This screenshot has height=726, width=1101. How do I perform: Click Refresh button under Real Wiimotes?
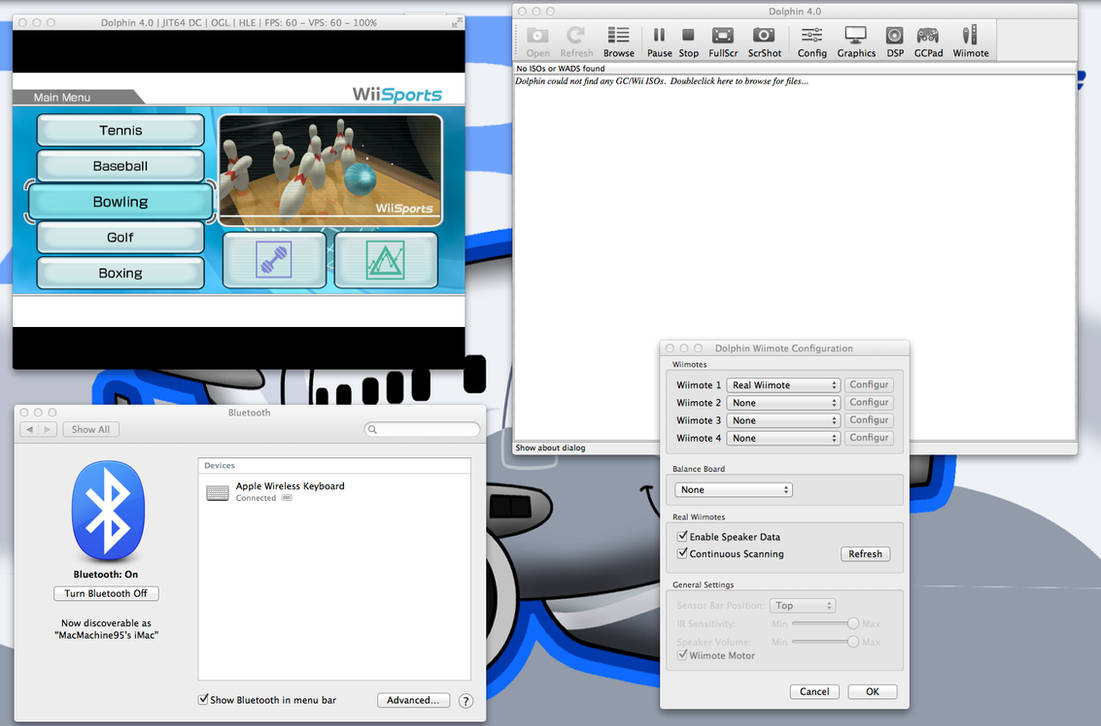point(865,554)
